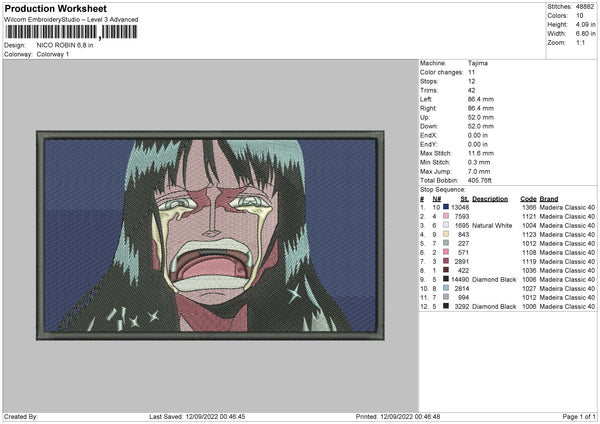Click thread code 1108 in row 6

[529, 253]
